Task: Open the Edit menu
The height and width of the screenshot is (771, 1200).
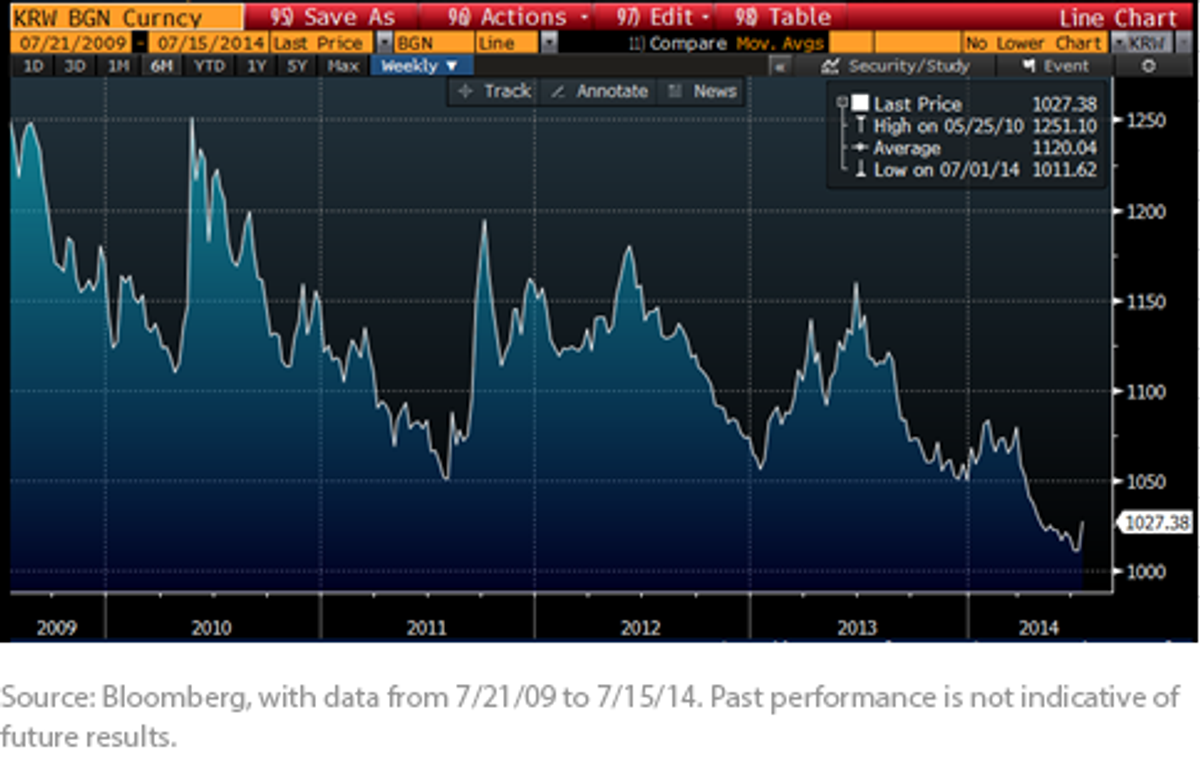Action: pos(653,17)
